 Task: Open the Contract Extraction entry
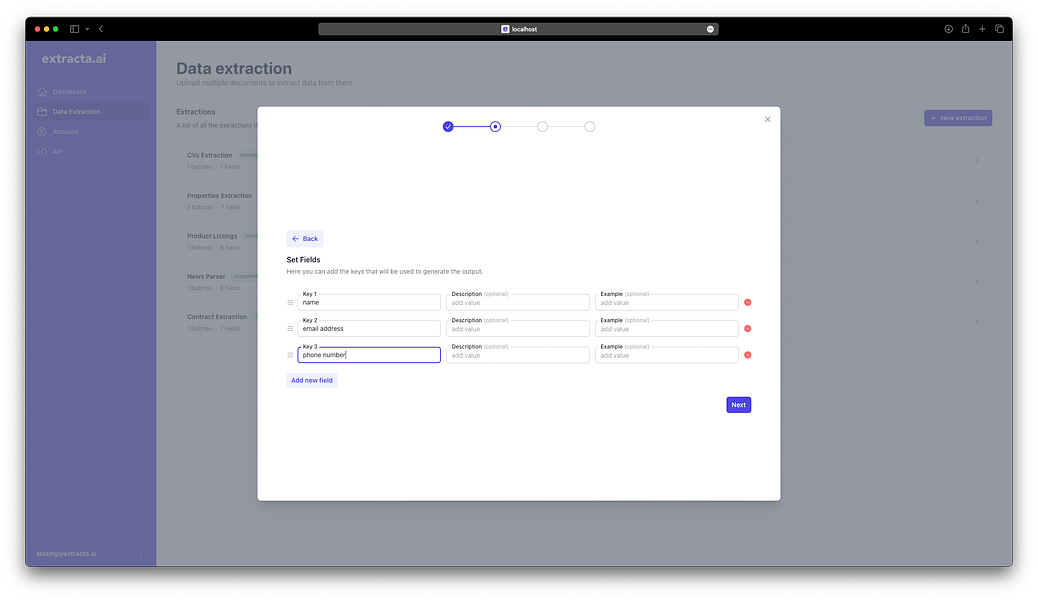pos(216,317)
